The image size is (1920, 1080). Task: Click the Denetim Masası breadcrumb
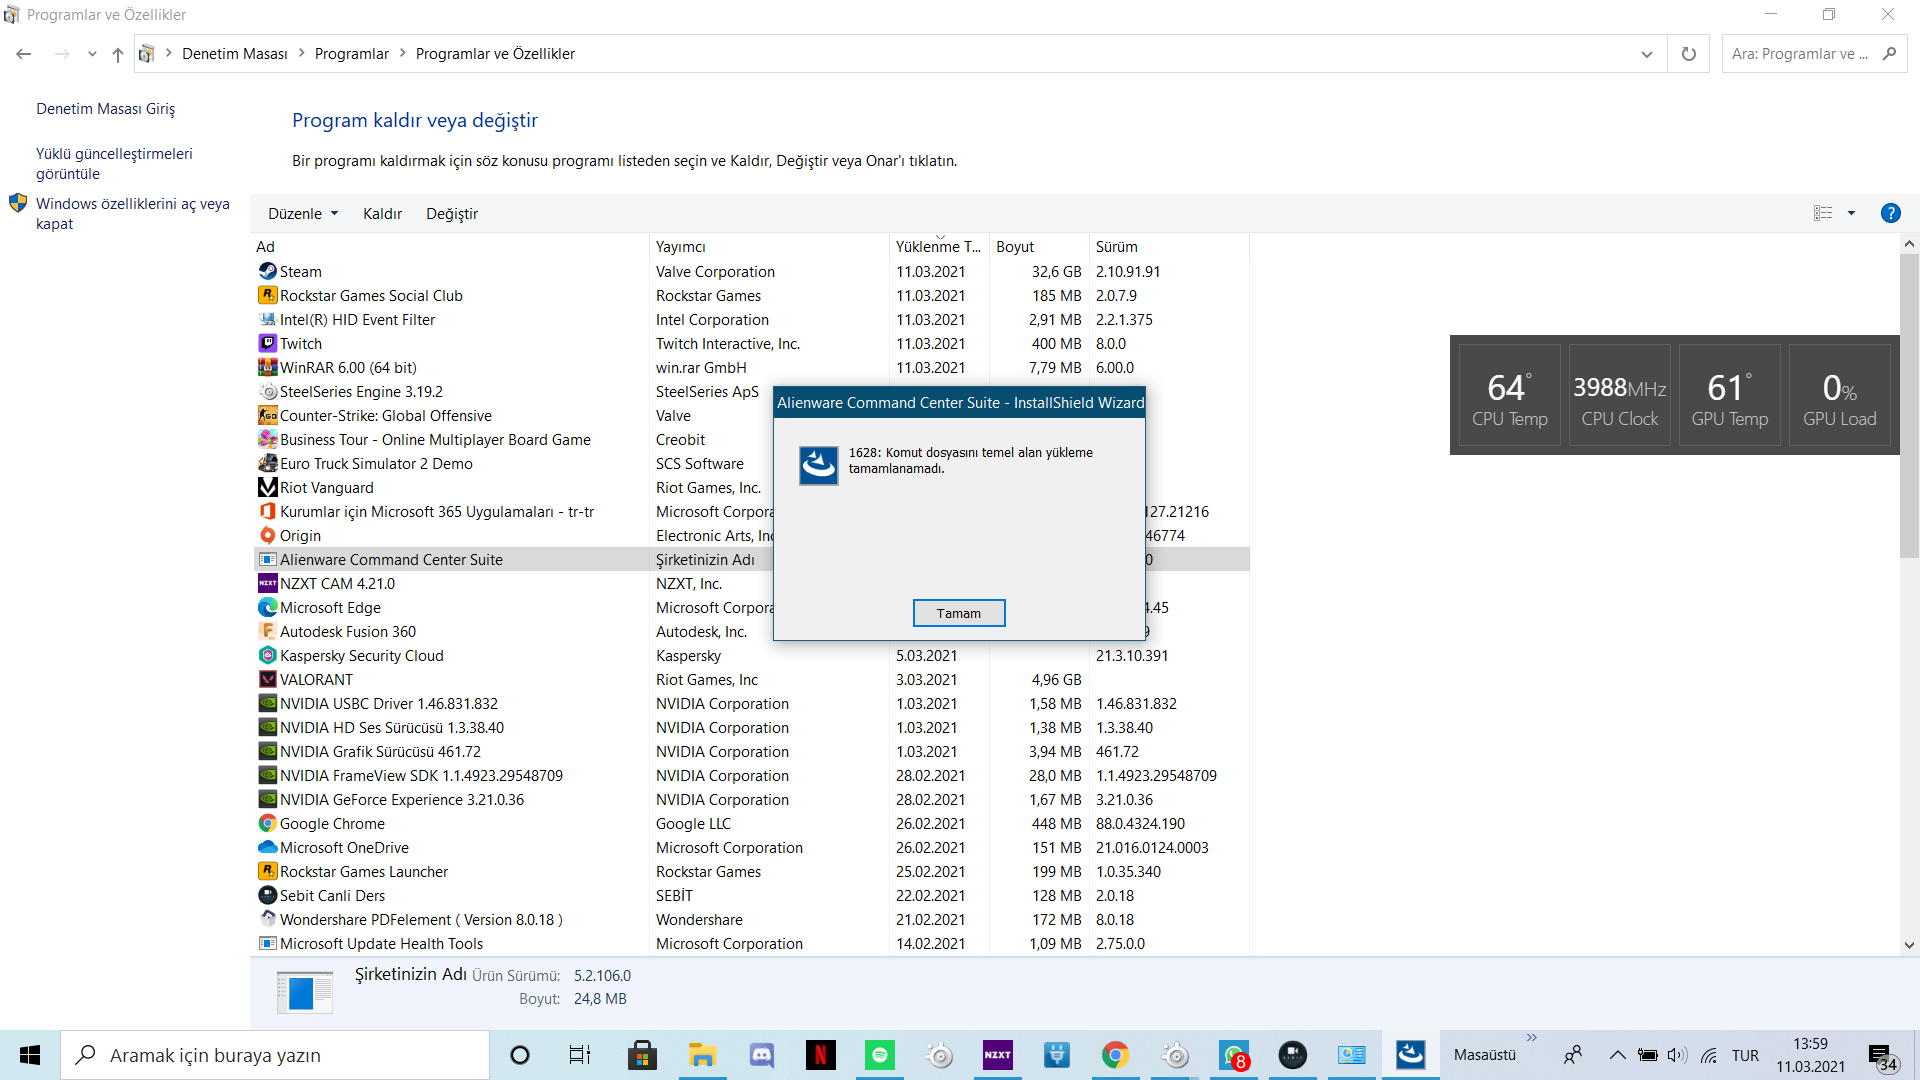tap(234, 54)
